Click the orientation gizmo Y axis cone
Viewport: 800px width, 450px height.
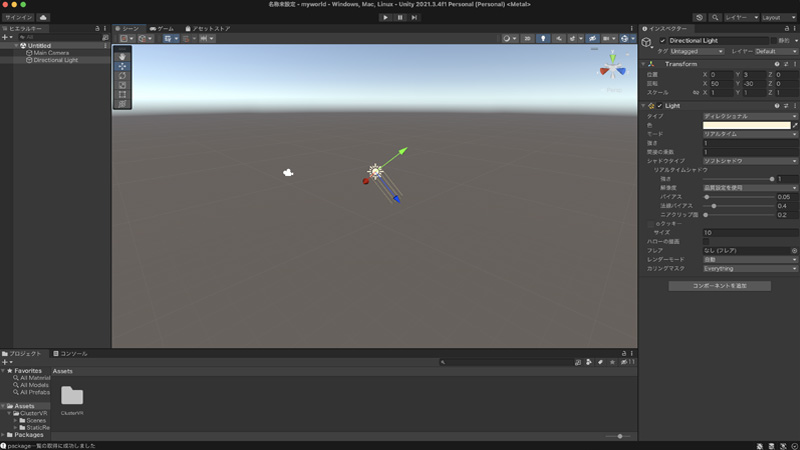pyautogui.click(x=612, y=57)
